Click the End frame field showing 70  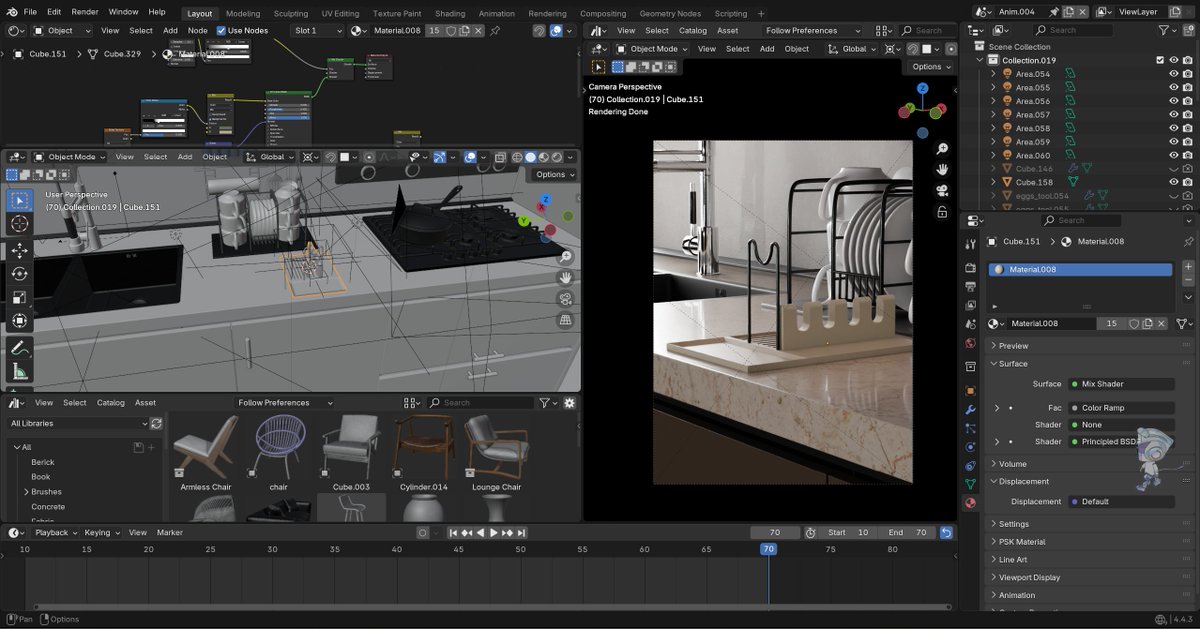click(x=908, y=533)
